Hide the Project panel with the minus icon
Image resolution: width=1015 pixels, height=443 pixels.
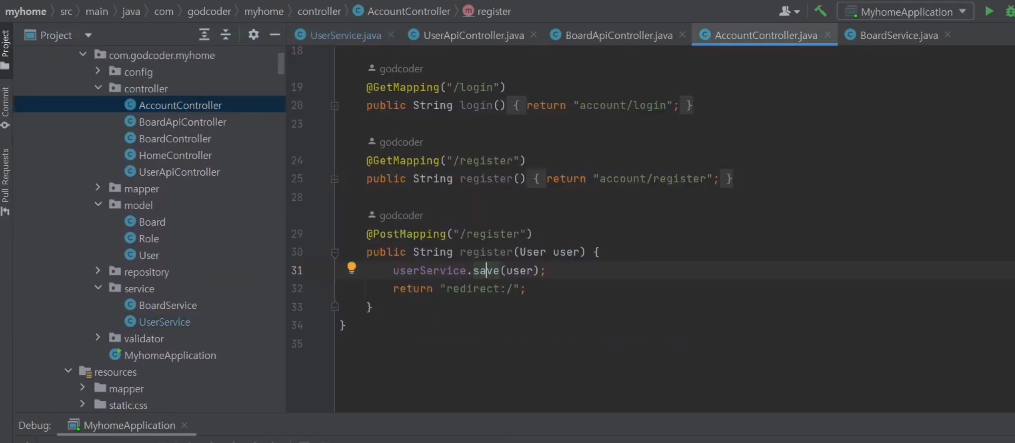[274, 35]
